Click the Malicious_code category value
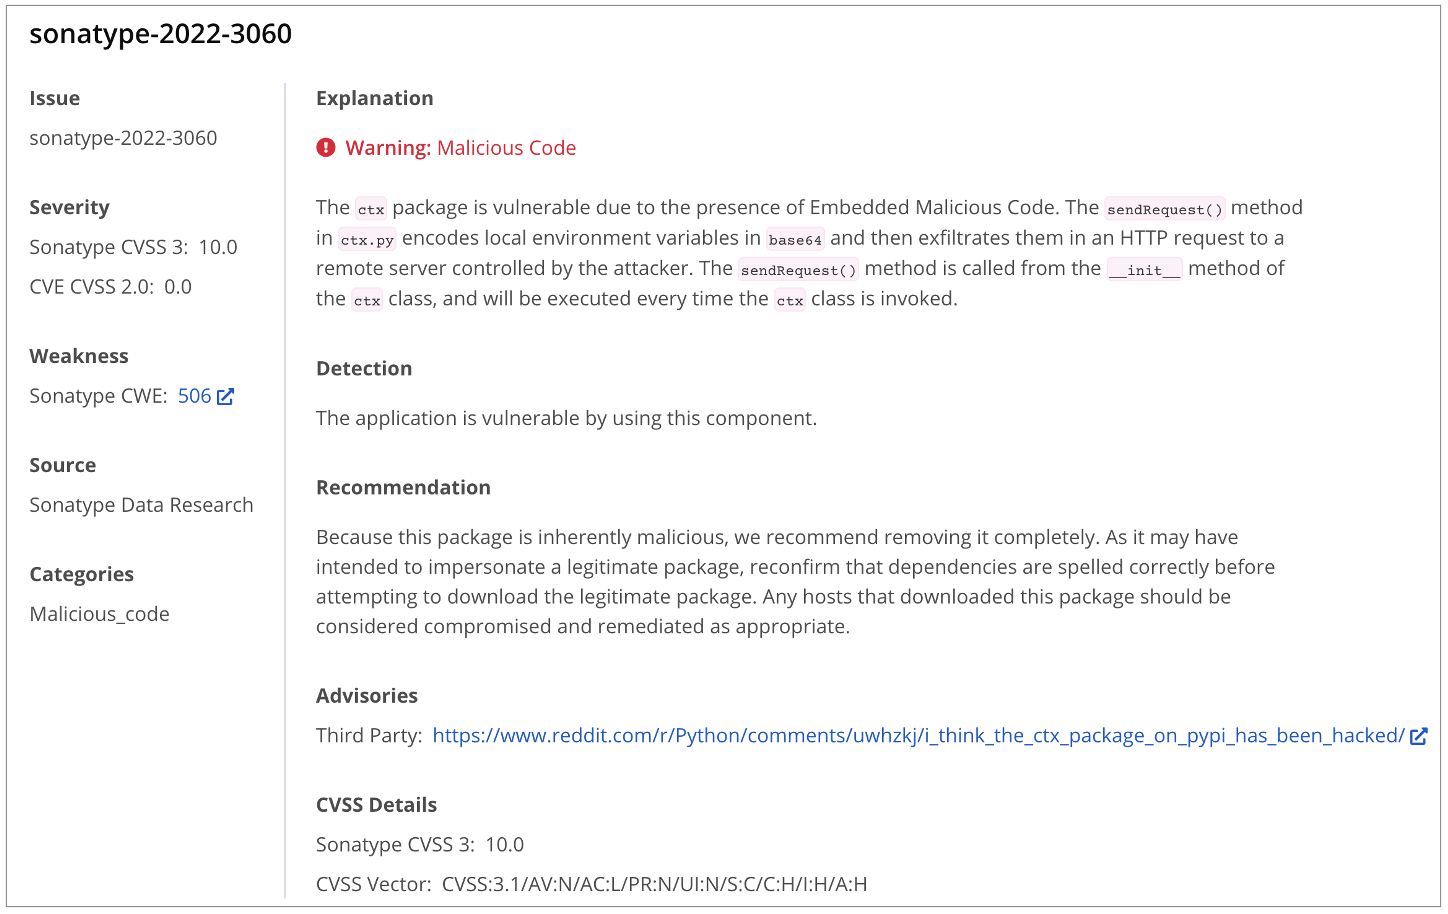 coord(99,614)
